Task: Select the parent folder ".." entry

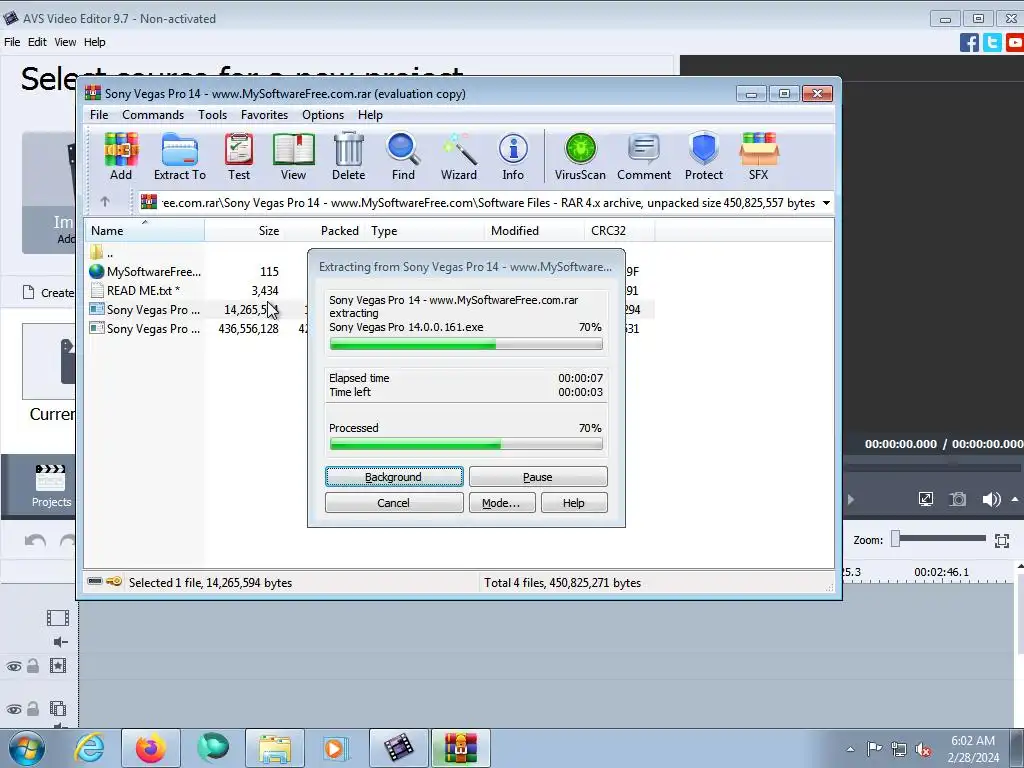Action: coord(102,252)
